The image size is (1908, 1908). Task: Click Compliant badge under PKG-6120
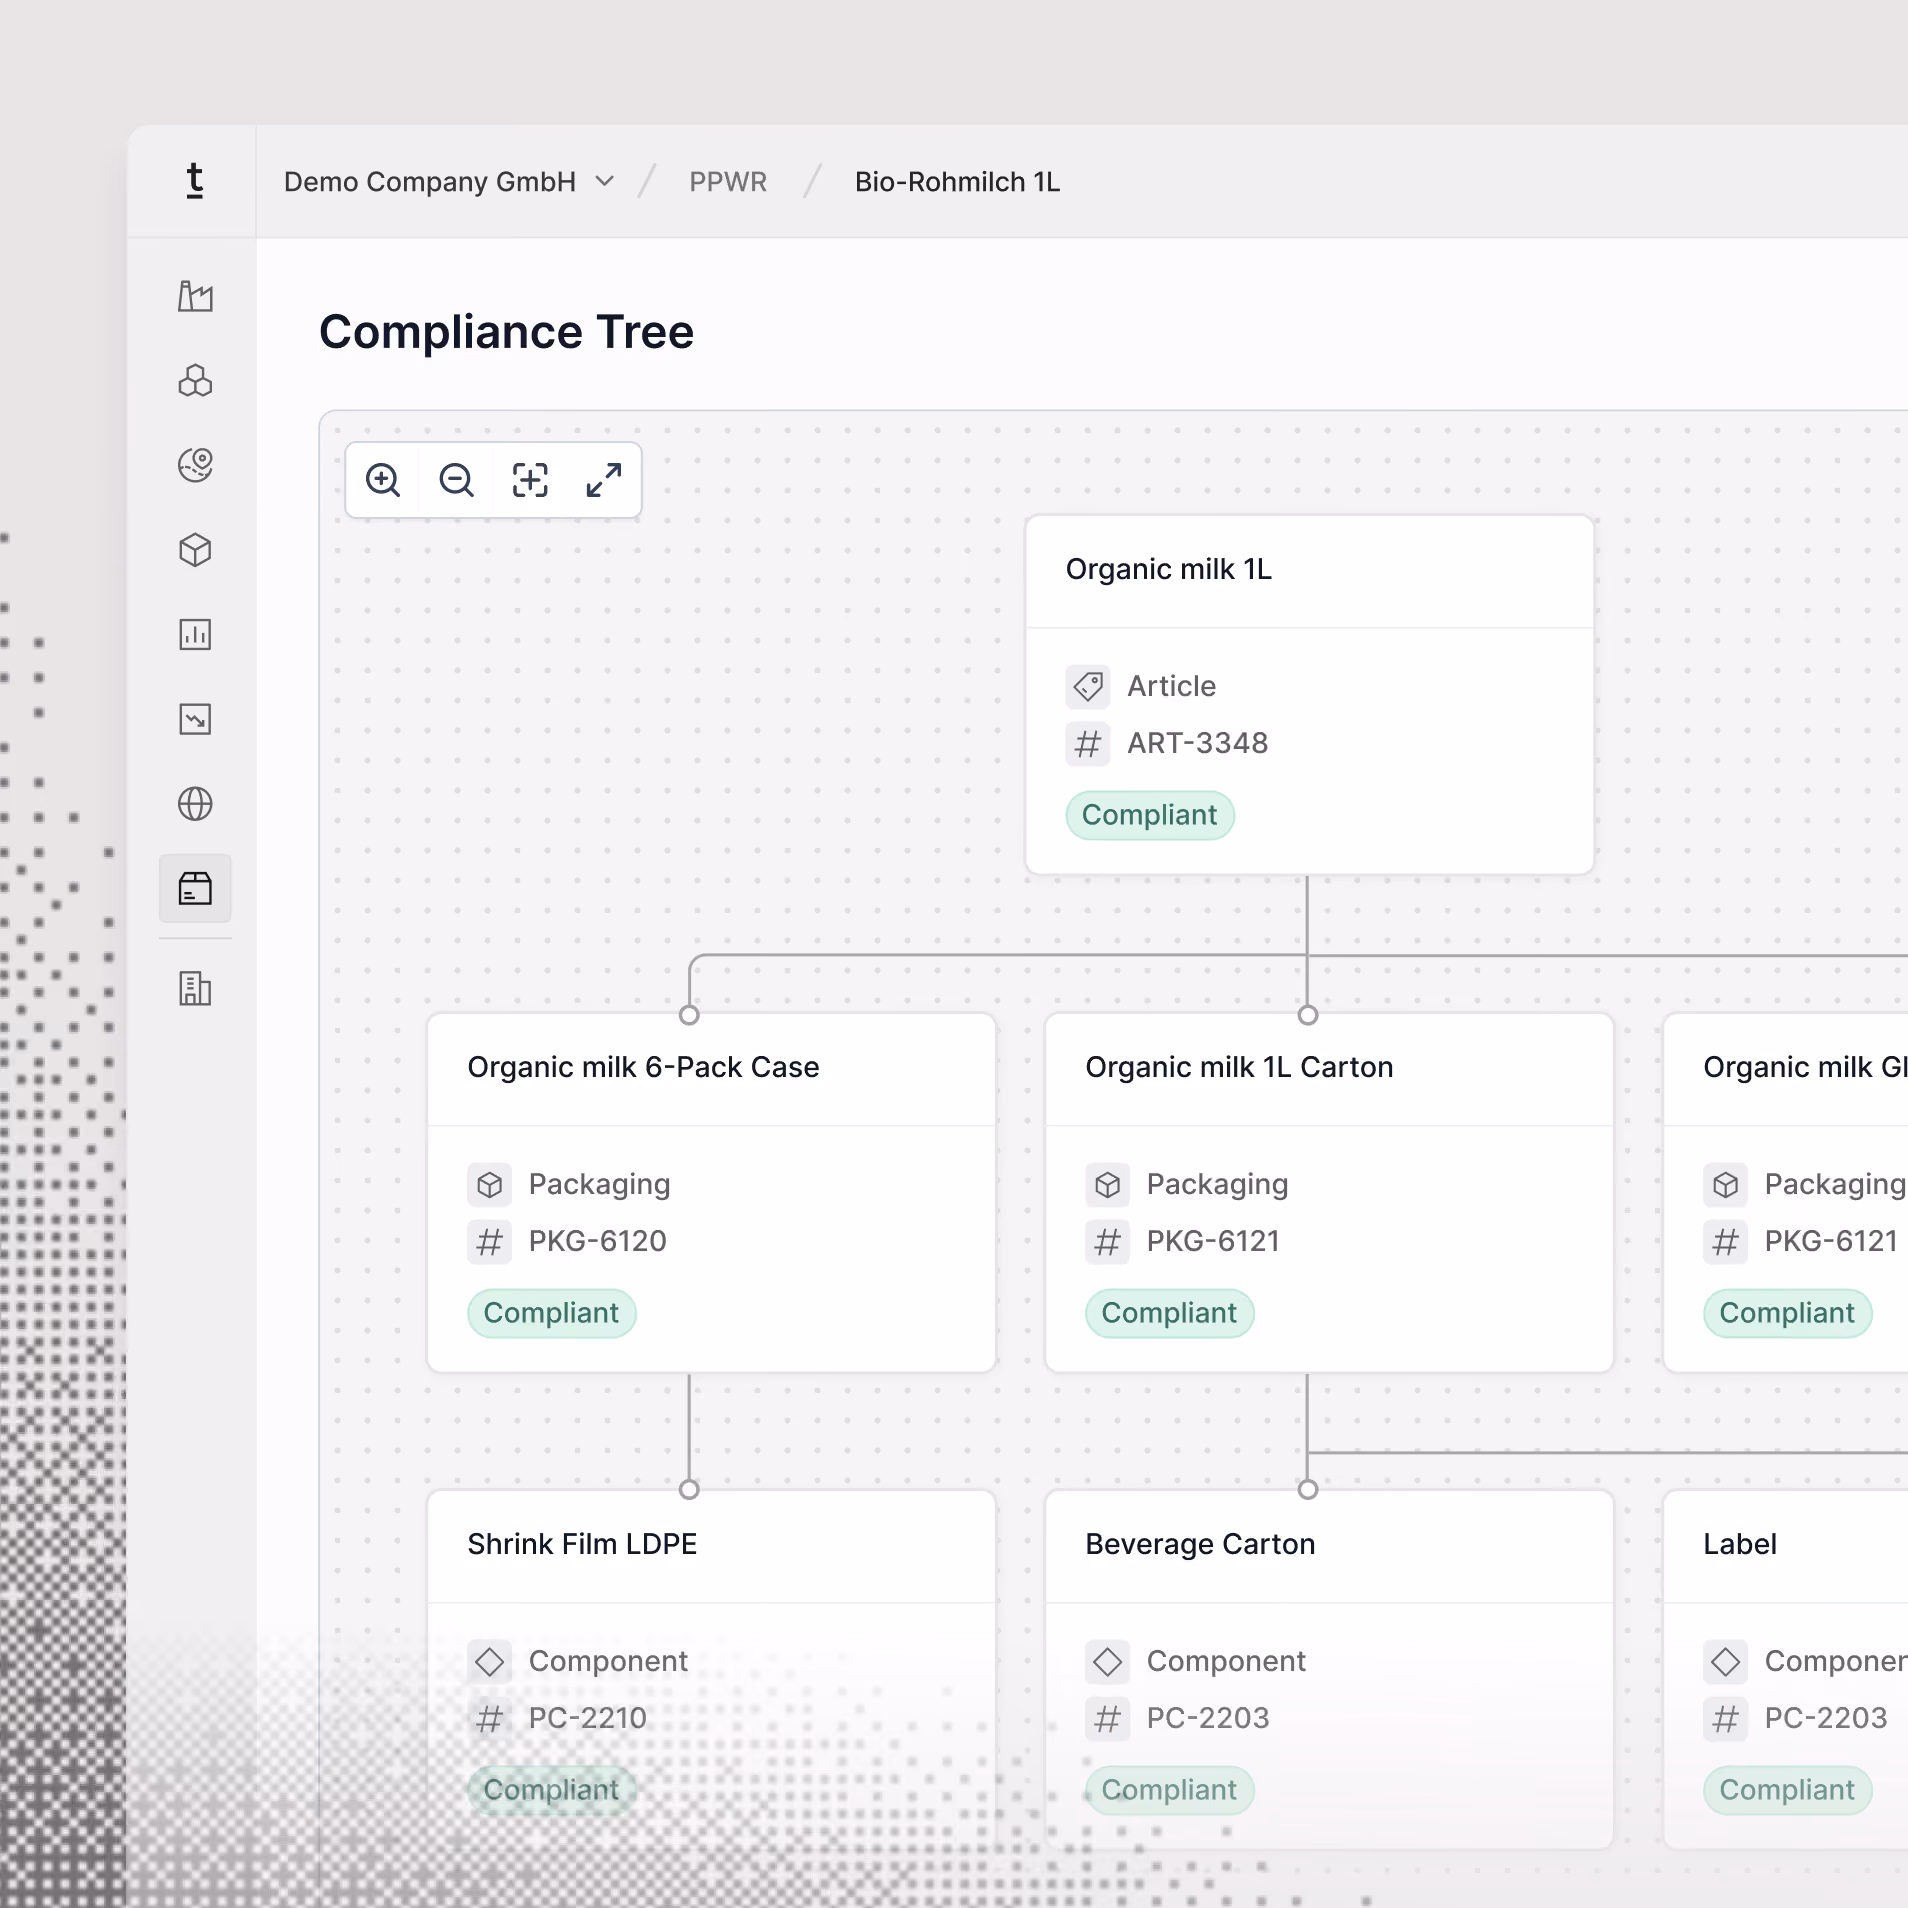(x=551, y=1313)
